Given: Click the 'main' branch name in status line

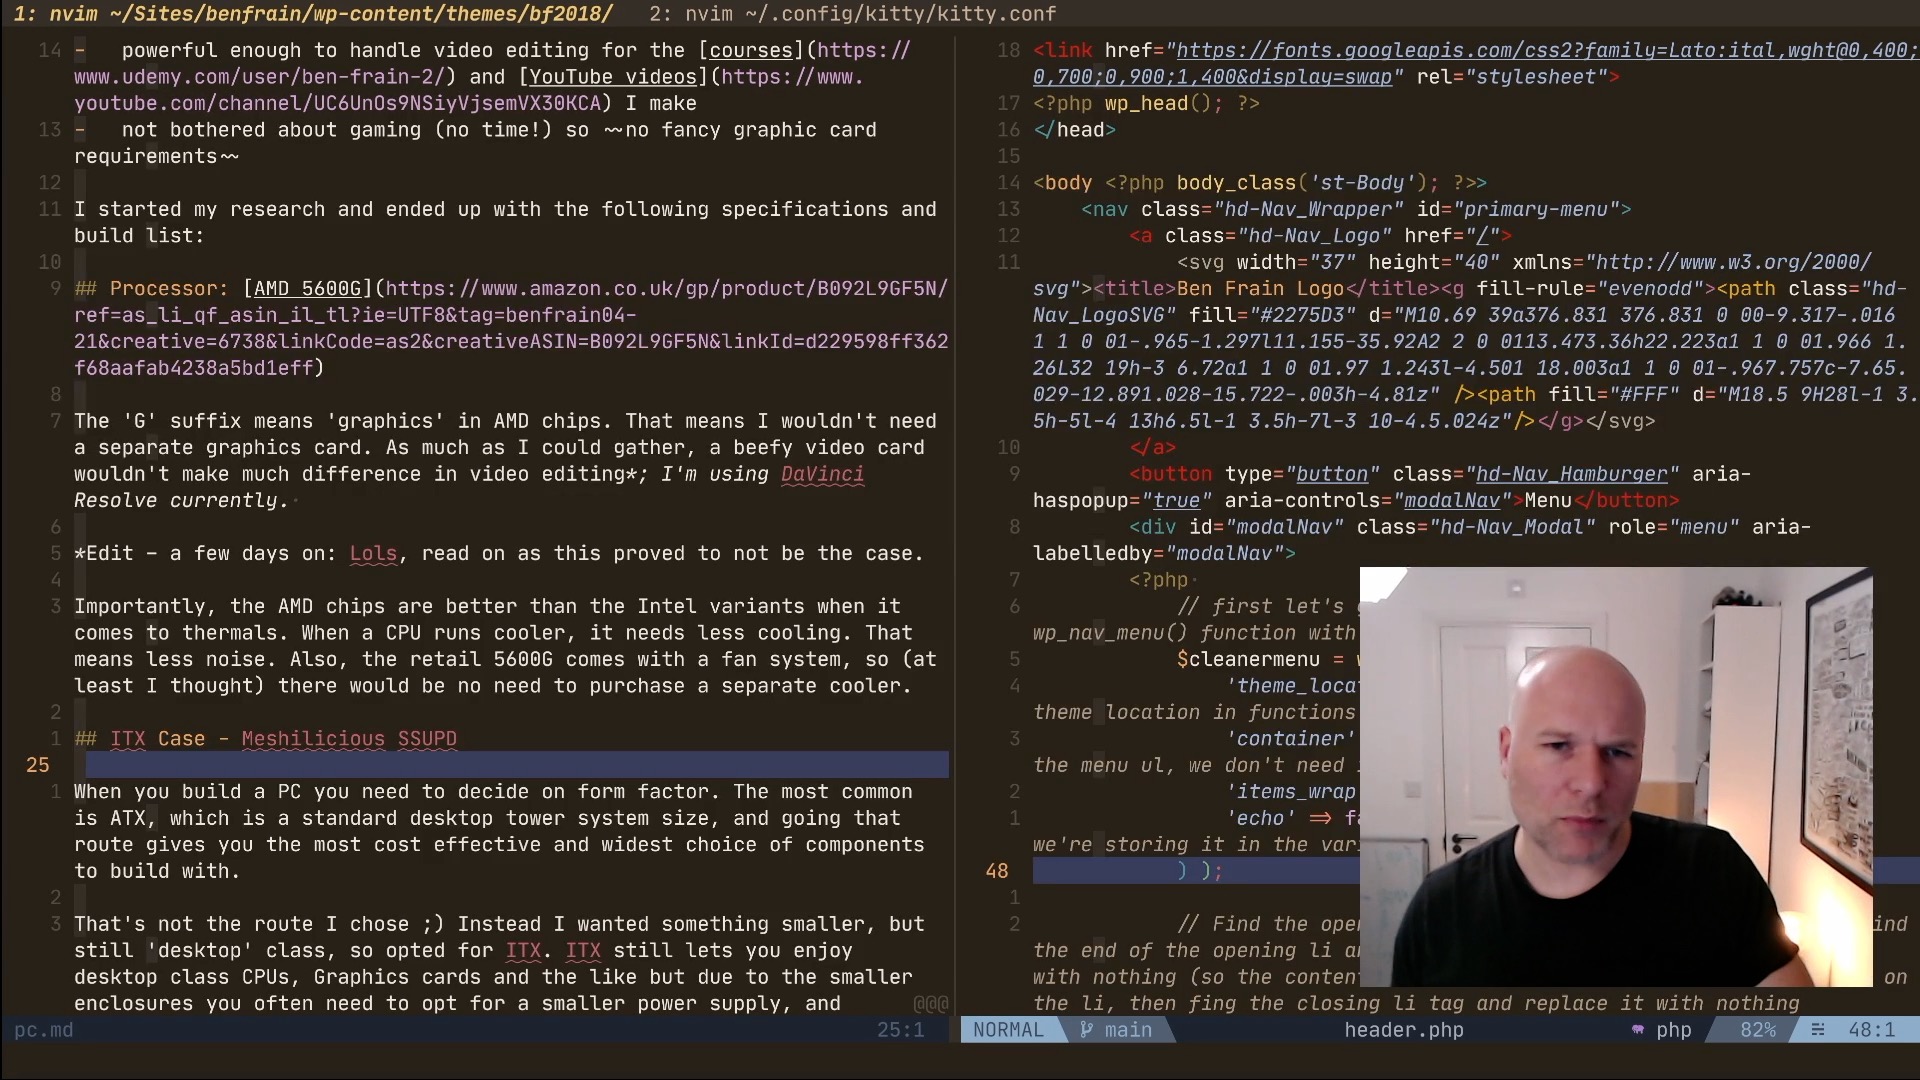Looking at the screenshot, I should pyautogui.click(x=1128, y=1030).
